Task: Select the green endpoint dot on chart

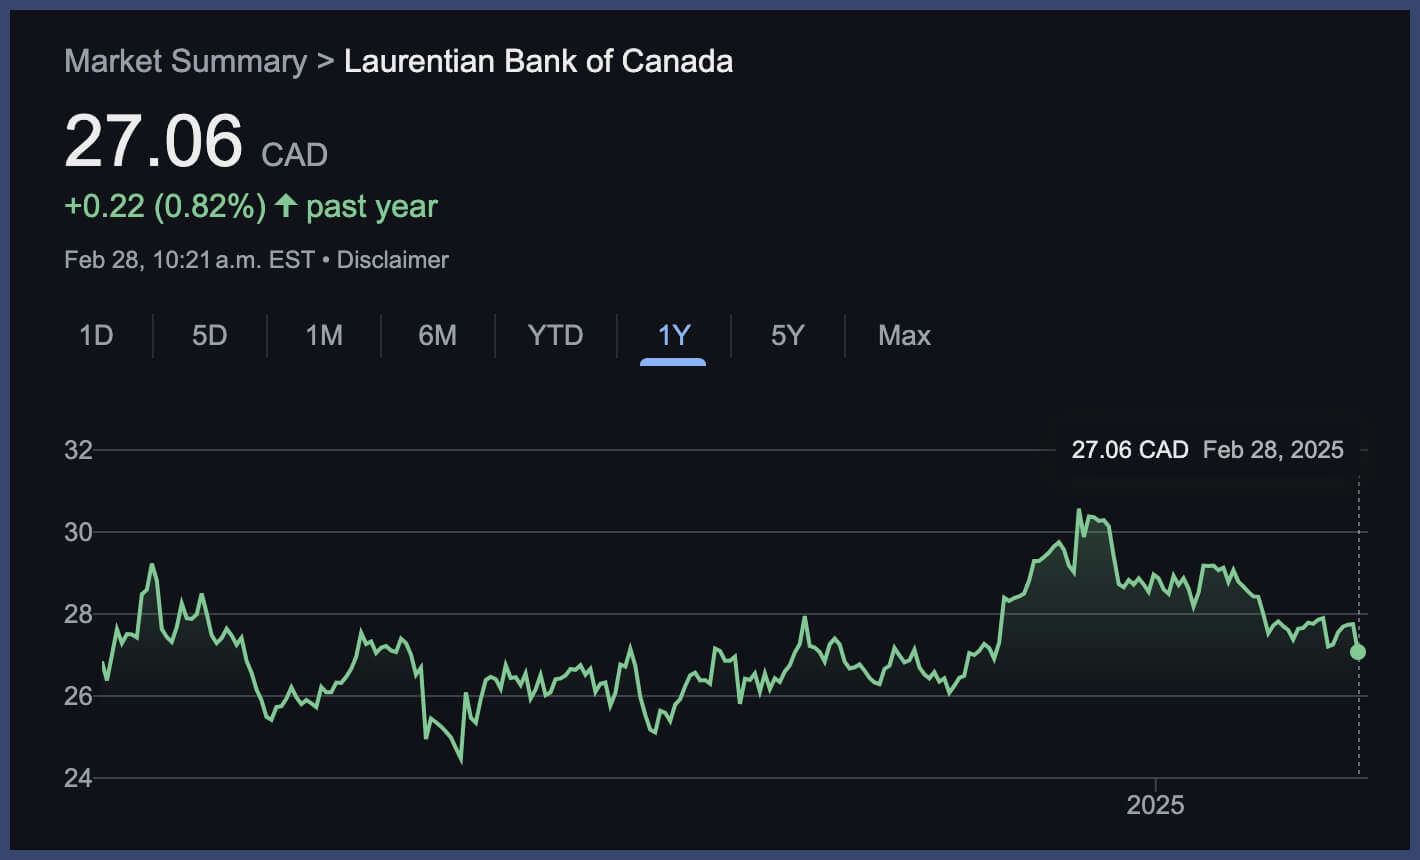Action: [x=1357, y=653]
